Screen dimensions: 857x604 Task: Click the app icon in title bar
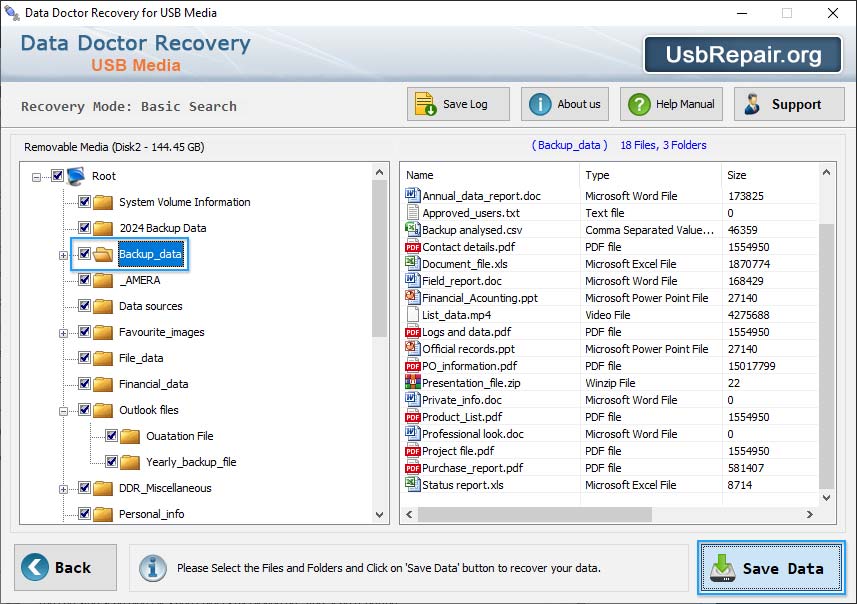(x=11, y=12)
